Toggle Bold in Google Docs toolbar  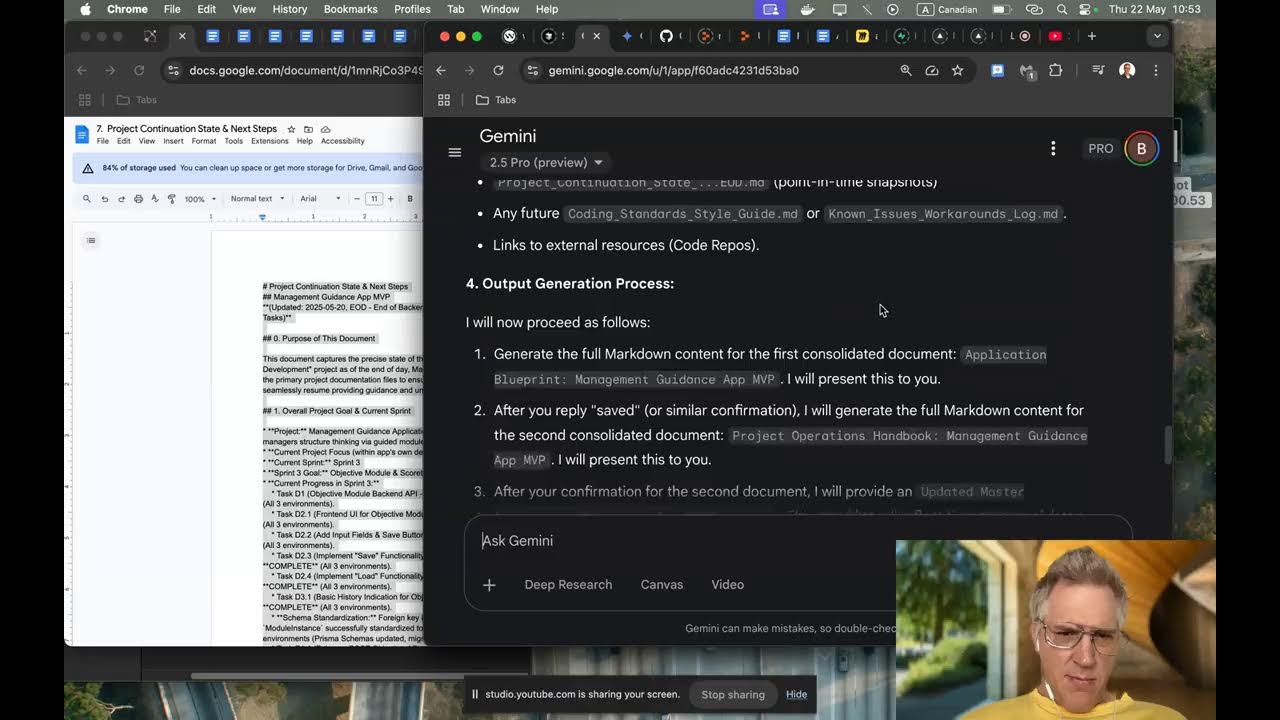410,199
